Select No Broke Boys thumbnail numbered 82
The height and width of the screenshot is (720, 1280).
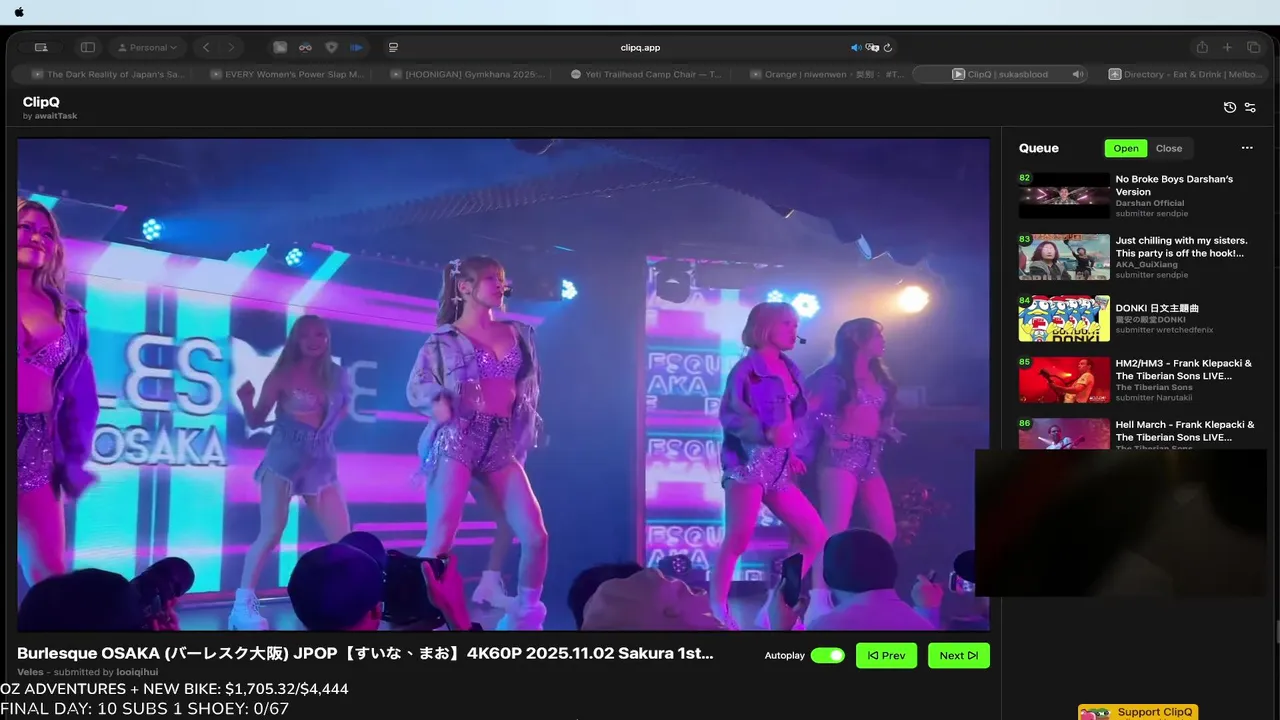[x=1064, y=195]
